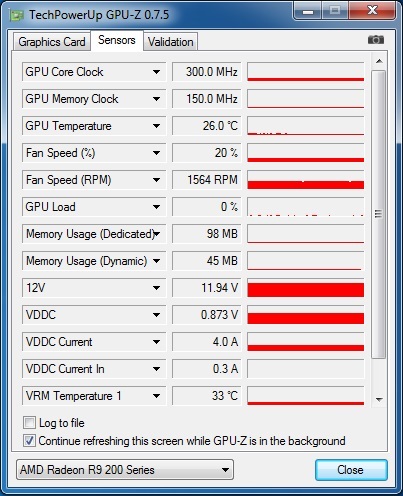The width and height of the screenshot is (403, 496).
Task: Click the camera screenshot icon
Action: coord(376,40)
